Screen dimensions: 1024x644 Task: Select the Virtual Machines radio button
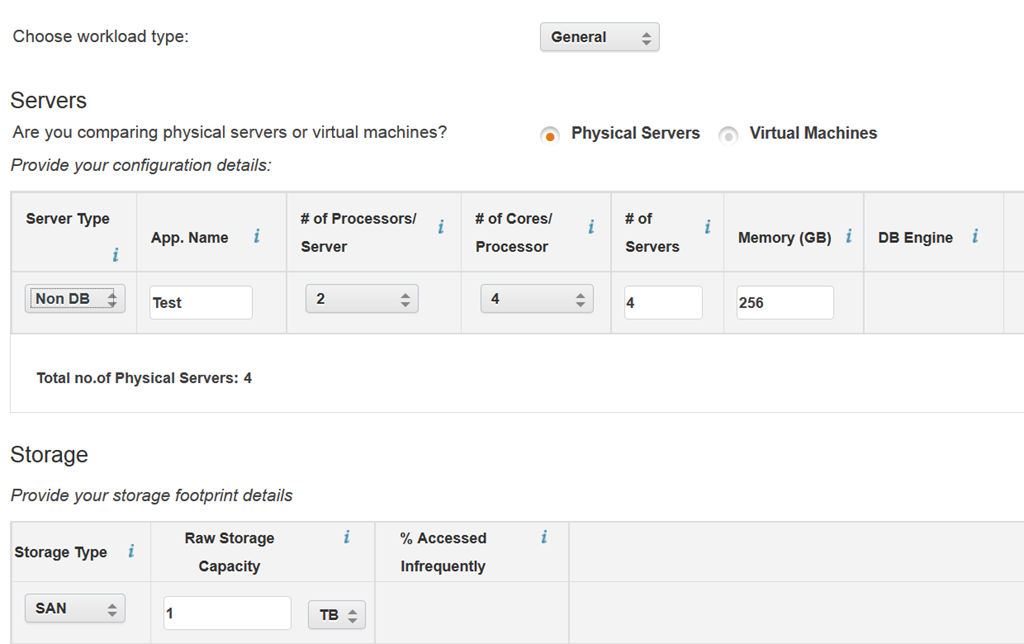pyautogui.click(x=728, y=135)
